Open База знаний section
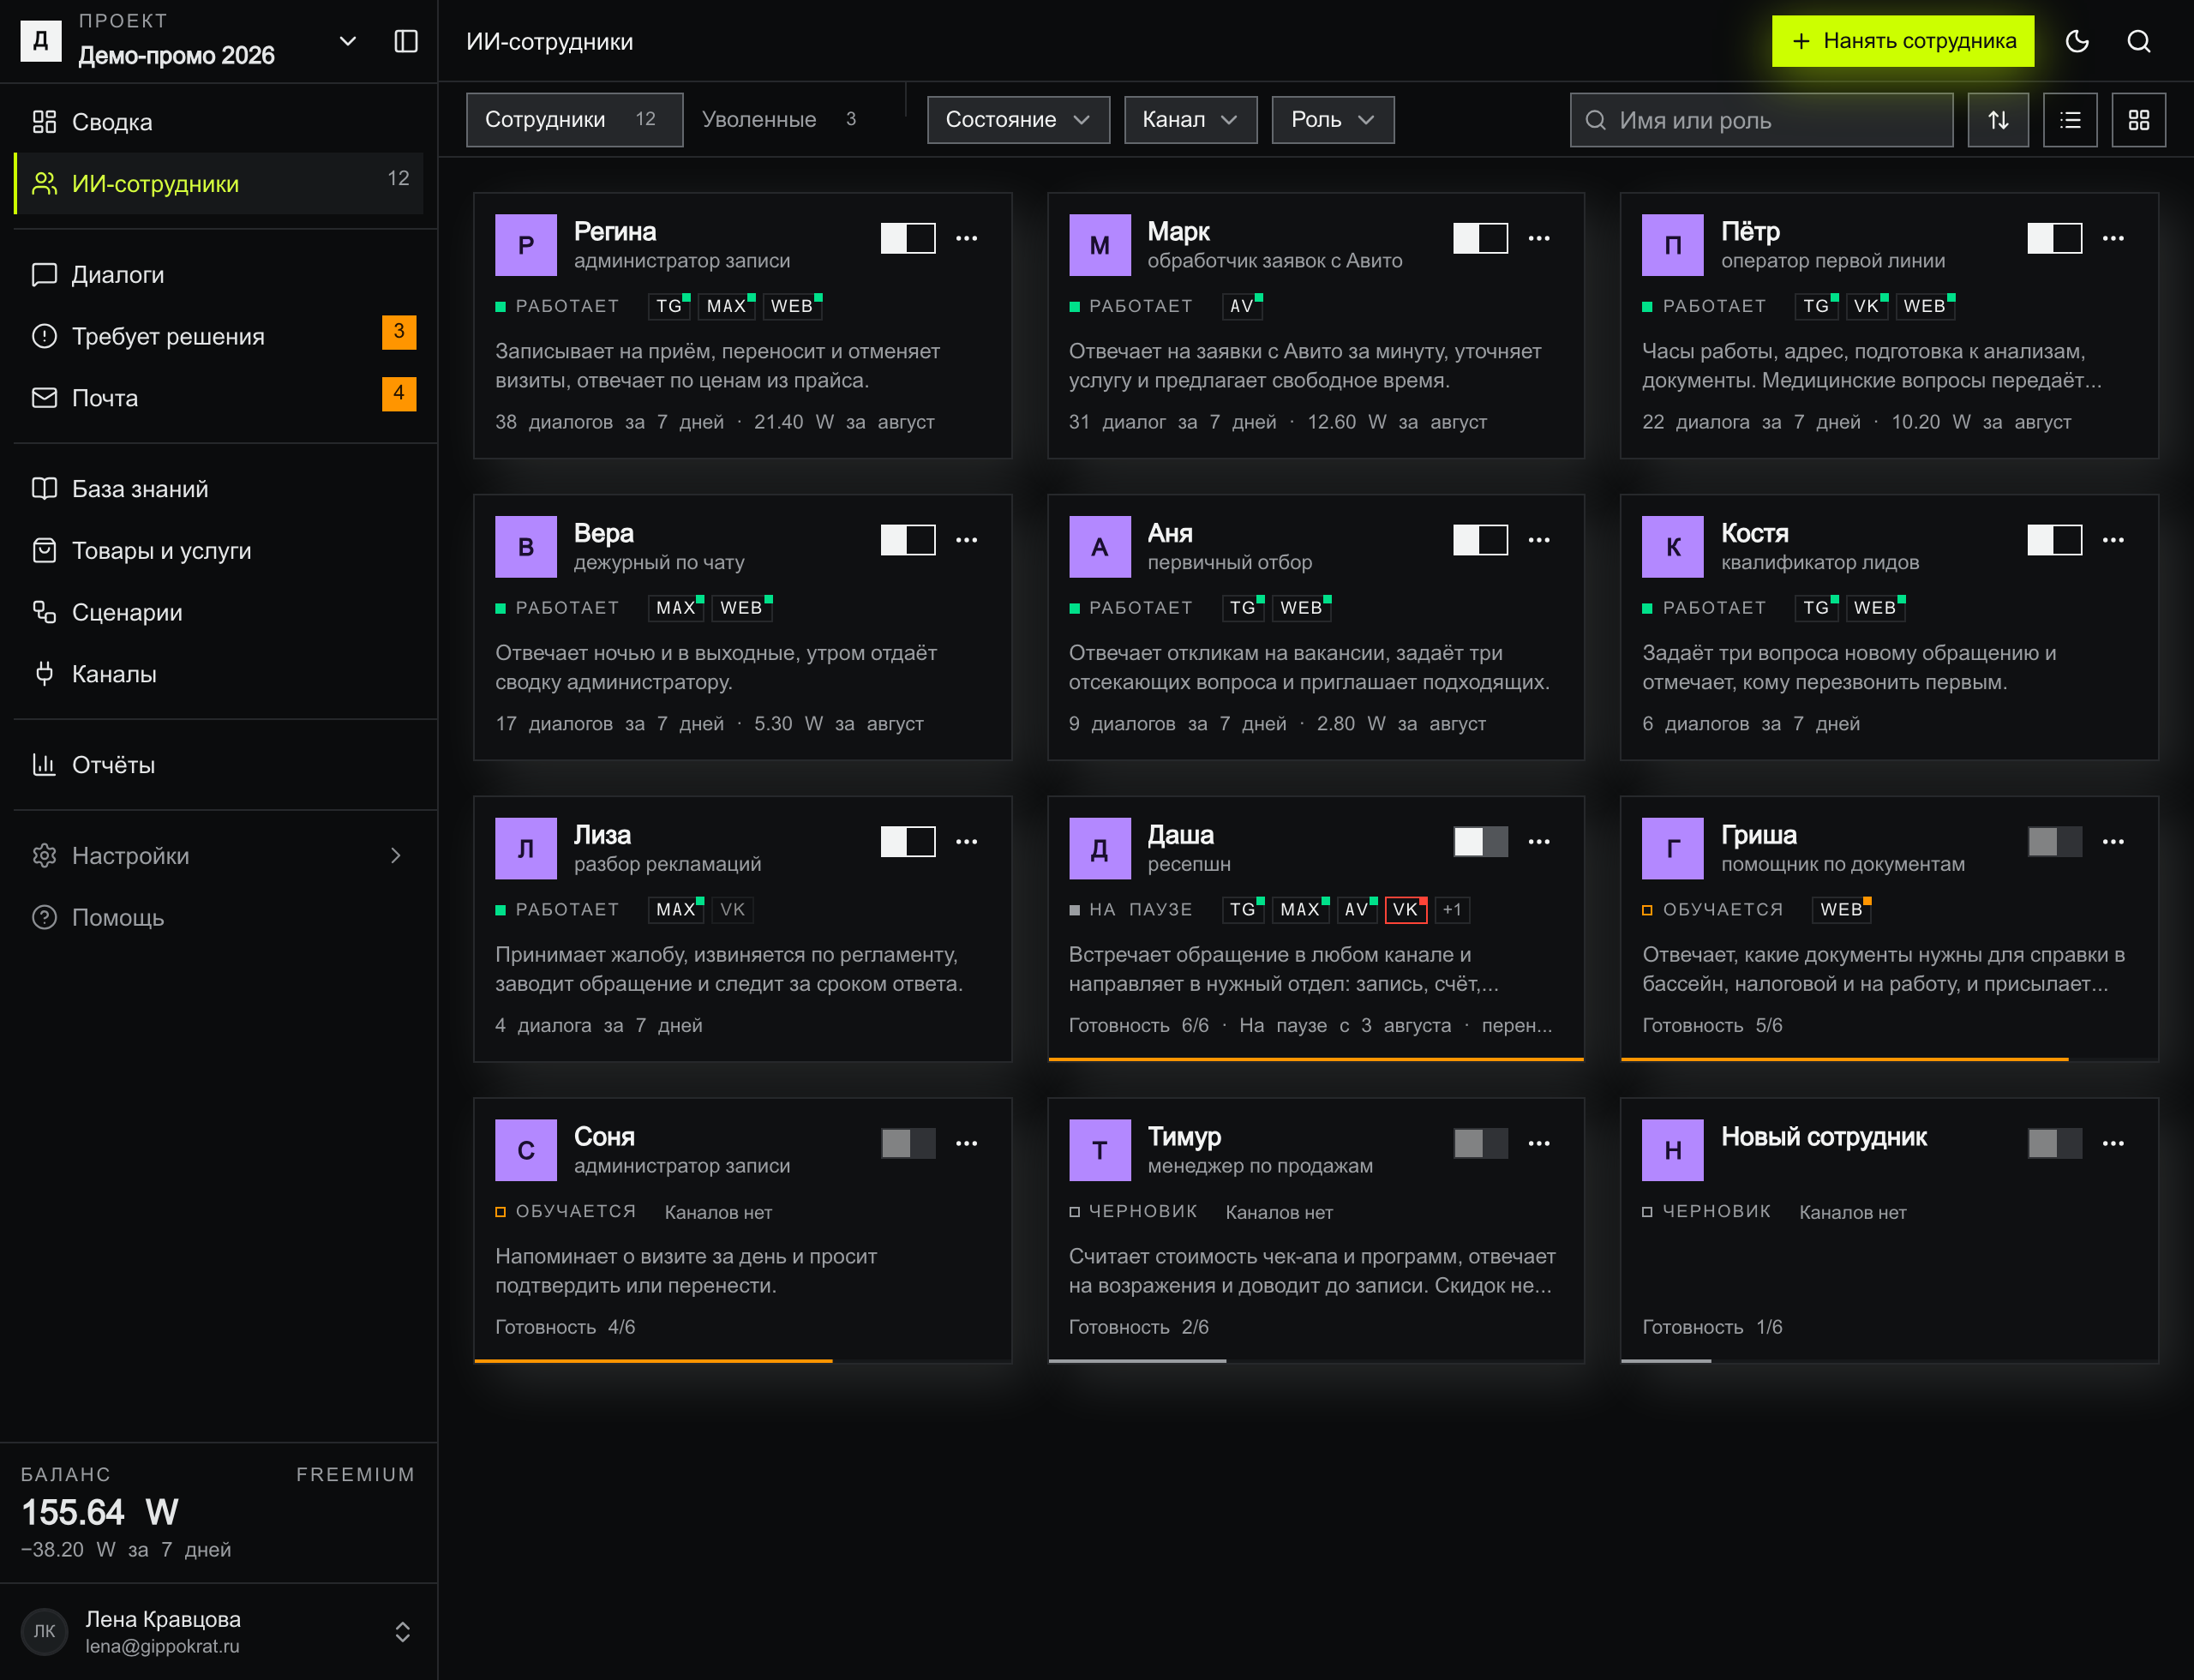The width and height of the screenshot is (2194, 1680). (x=219, y=489)
